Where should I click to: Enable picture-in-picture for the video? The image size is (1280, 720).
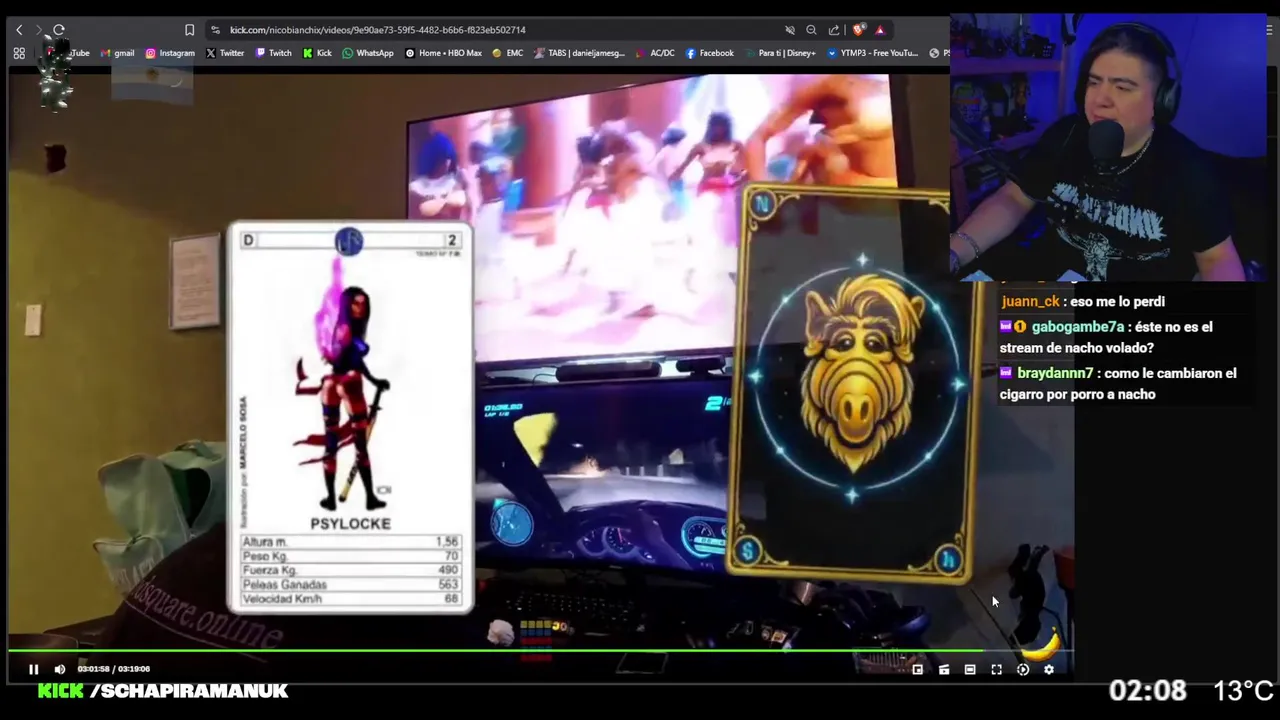(x=917, y=670)
